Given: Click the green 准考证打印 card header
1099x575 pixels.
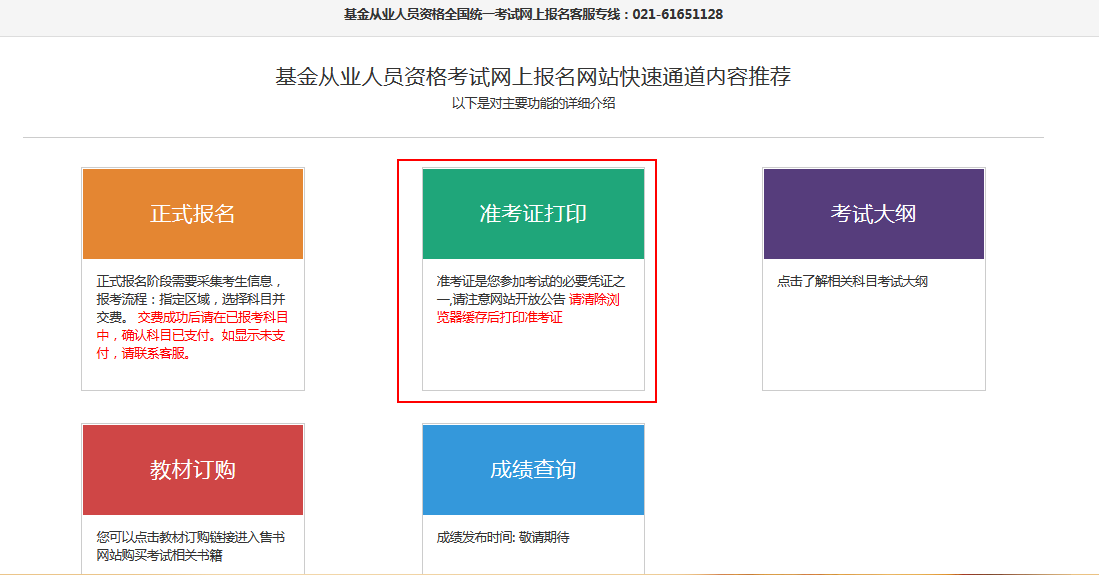Looking at the screenshot, I should [533, 214].
